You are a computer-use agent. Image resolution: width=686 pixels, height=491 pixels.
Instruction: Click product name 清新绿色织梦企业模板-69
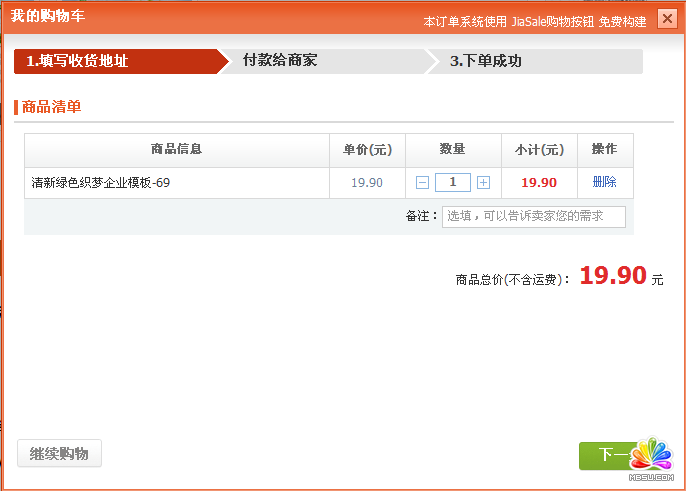100,183
